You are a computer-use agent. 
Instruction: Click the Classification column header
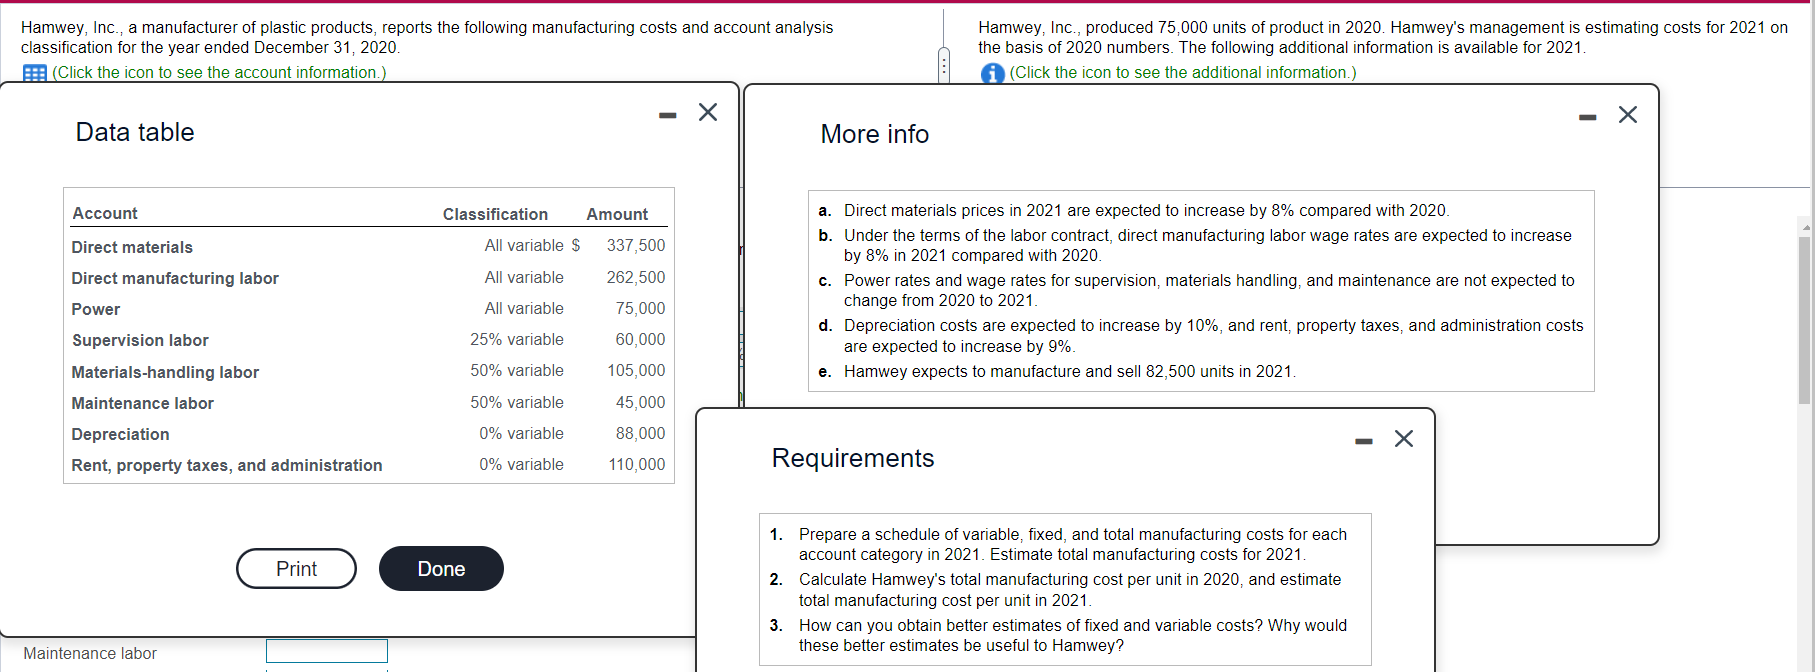tap(495, 214)
